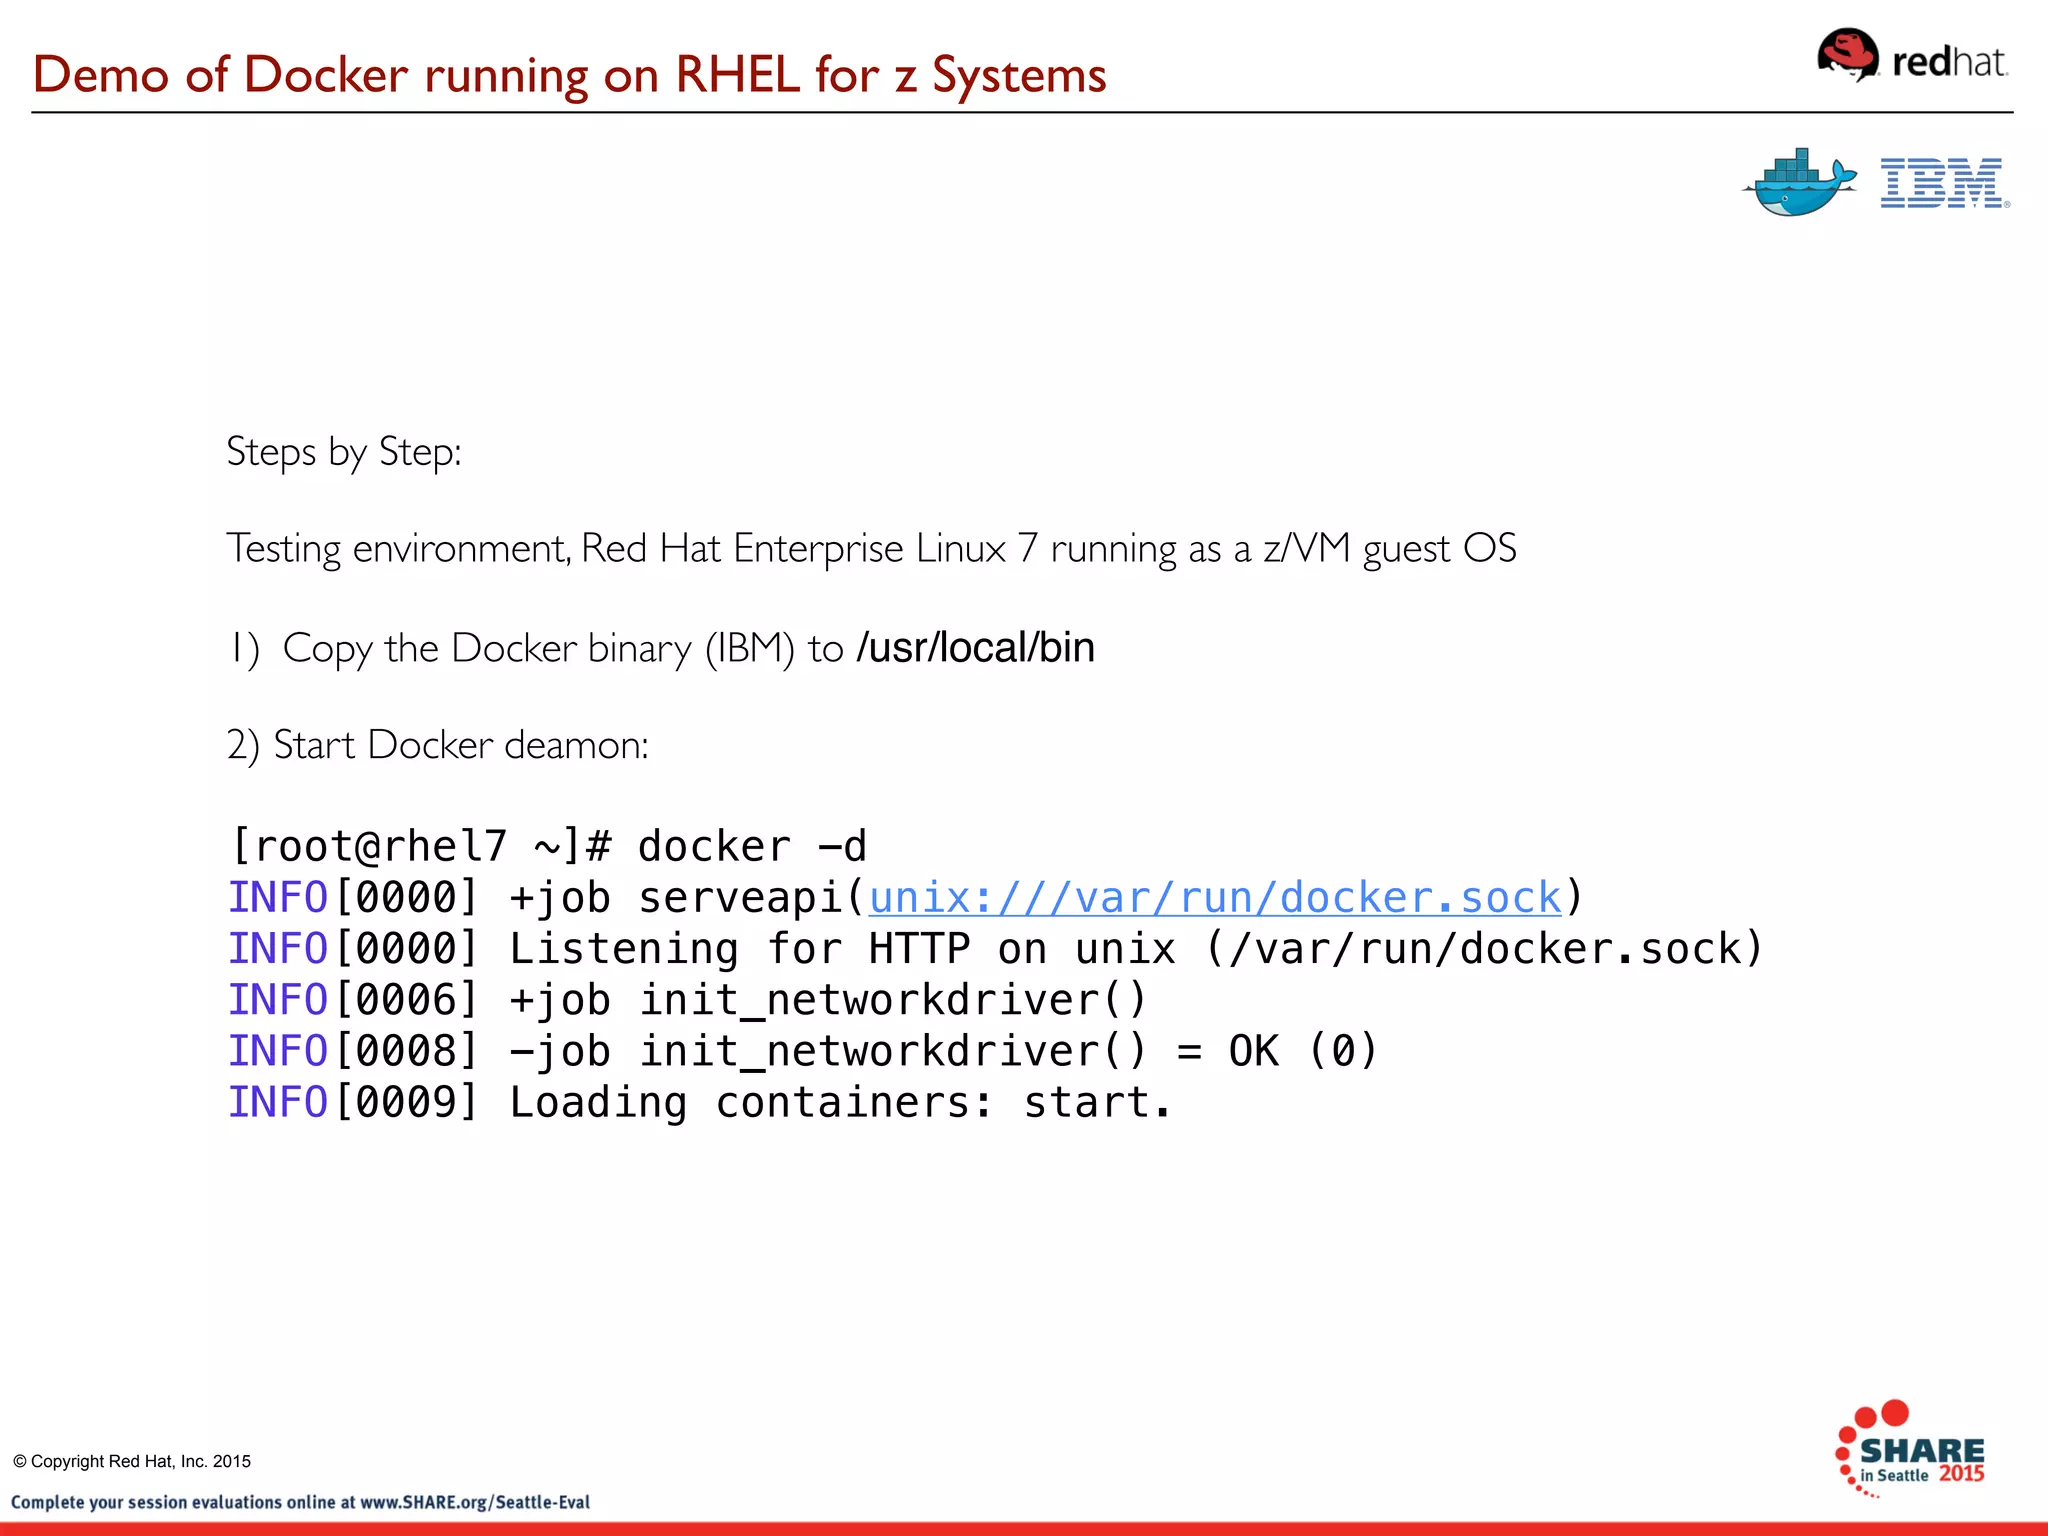Click the 'Testing environment, Red Hat Enterprise Linux 7' line

point(871,549)
